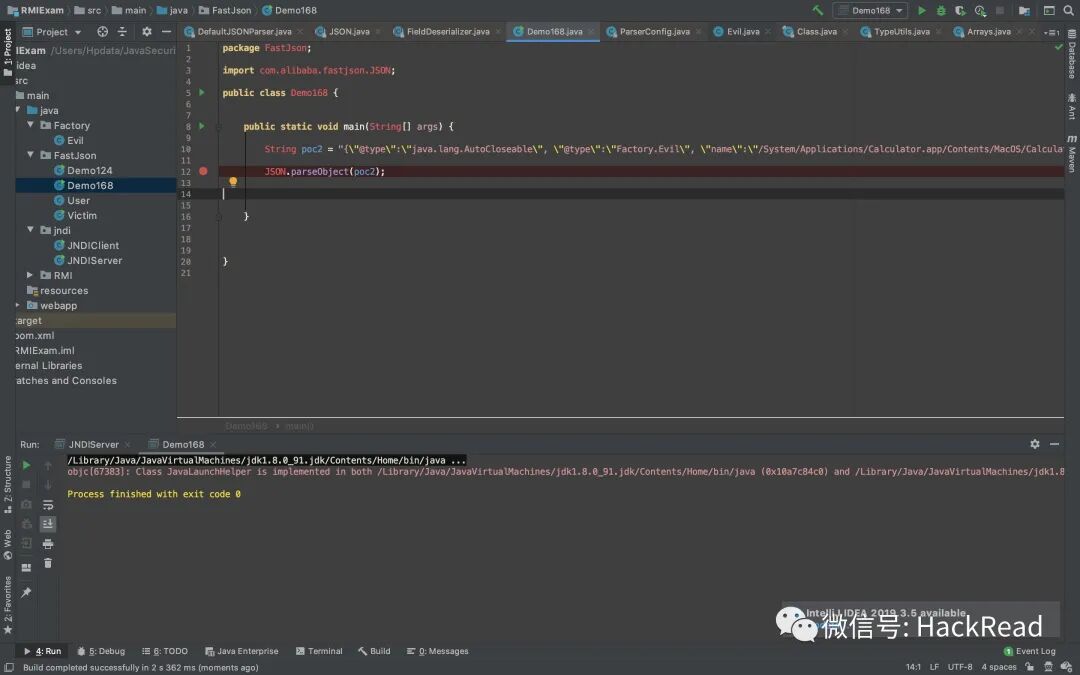Viewport: 1080px width, 675px height.
Task: Select JNDIClient in the project tree
Action: [93, 245]
